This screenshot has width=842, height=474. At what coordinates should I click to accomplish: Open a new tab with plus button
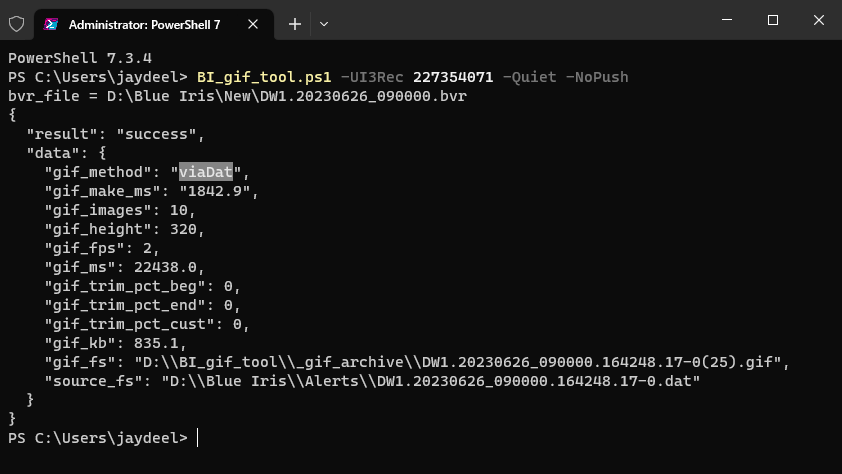294,24
